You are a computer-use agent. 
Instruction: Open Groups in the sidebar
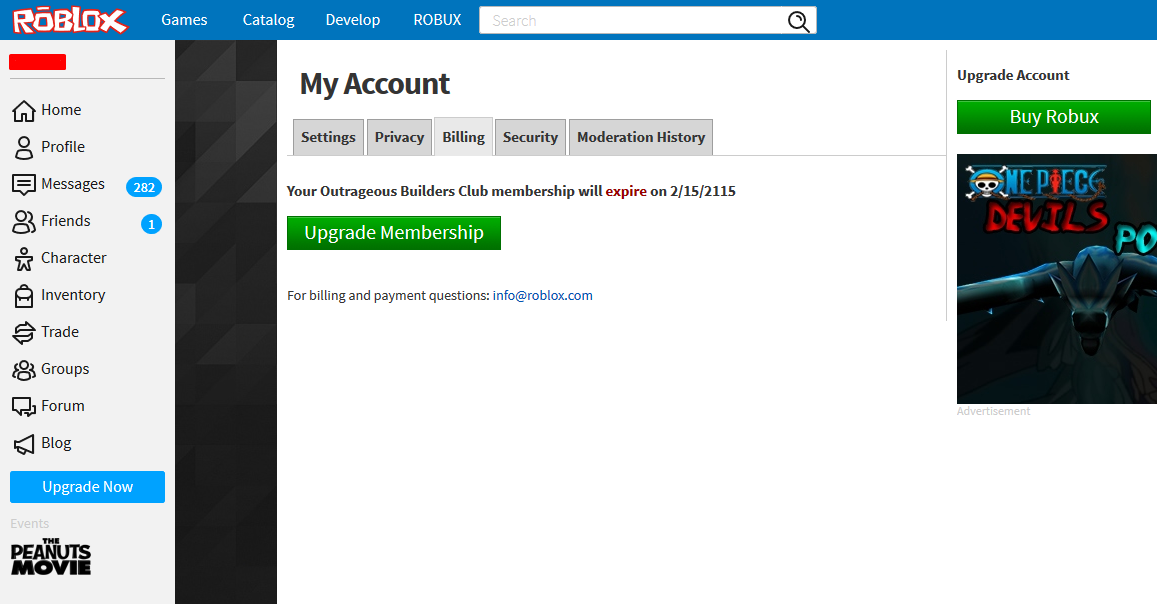pyautogui.click(x=65, y=369)
